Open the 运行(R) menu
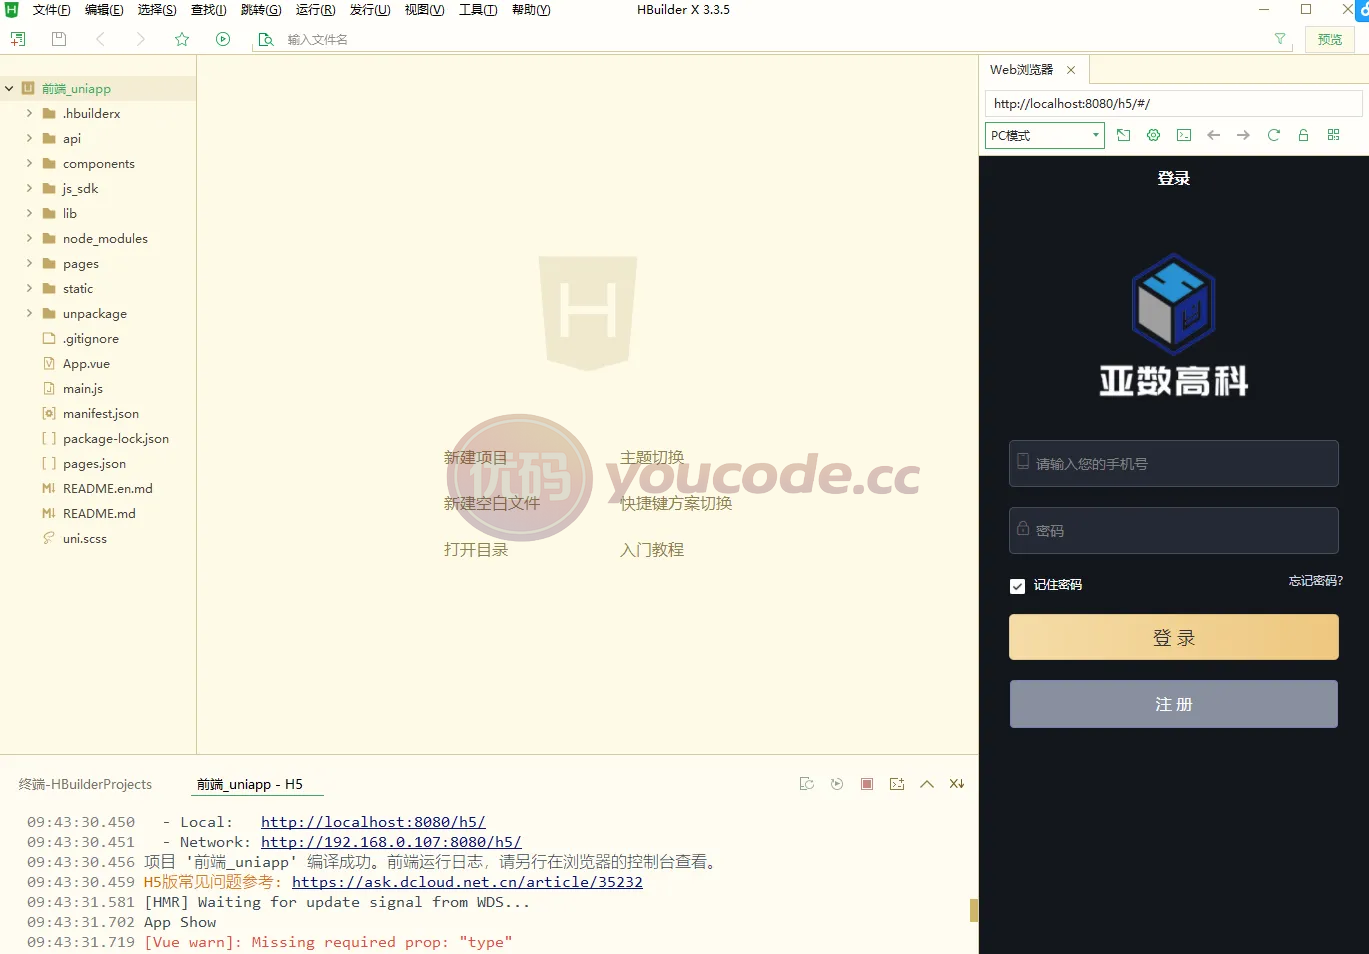Viewport: 1369px width, 954px height. tap(315, 10)
